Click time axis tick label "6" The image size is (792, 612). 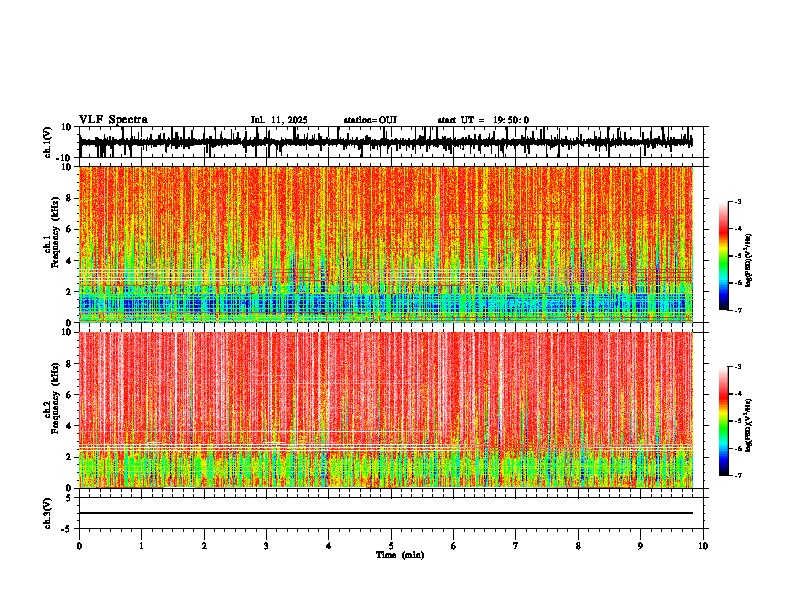click(x=454, y=546)
